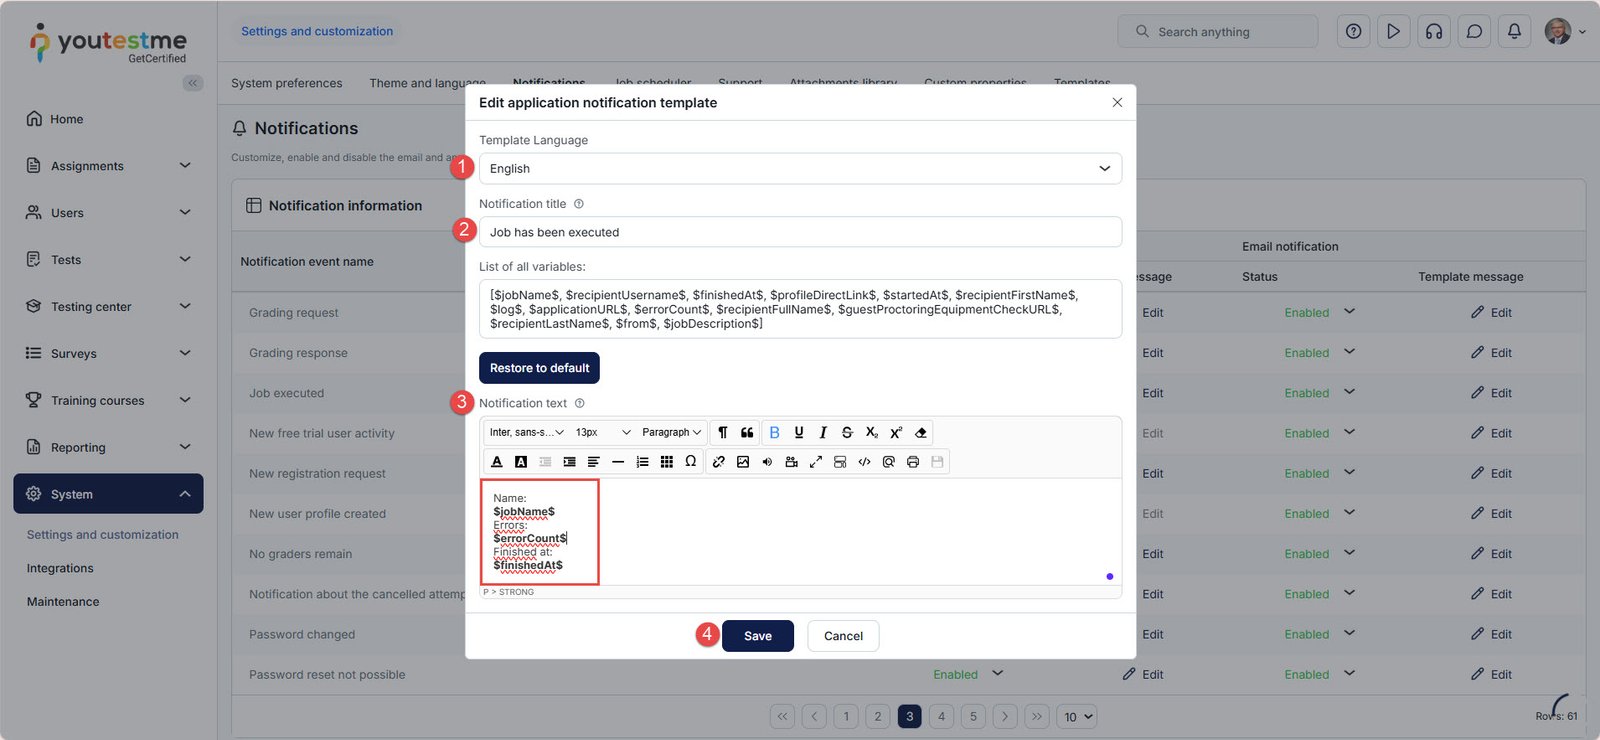Insert a table with the grid icon
The width and height of the screenshot is (1600, 740).
pos(667,462)
